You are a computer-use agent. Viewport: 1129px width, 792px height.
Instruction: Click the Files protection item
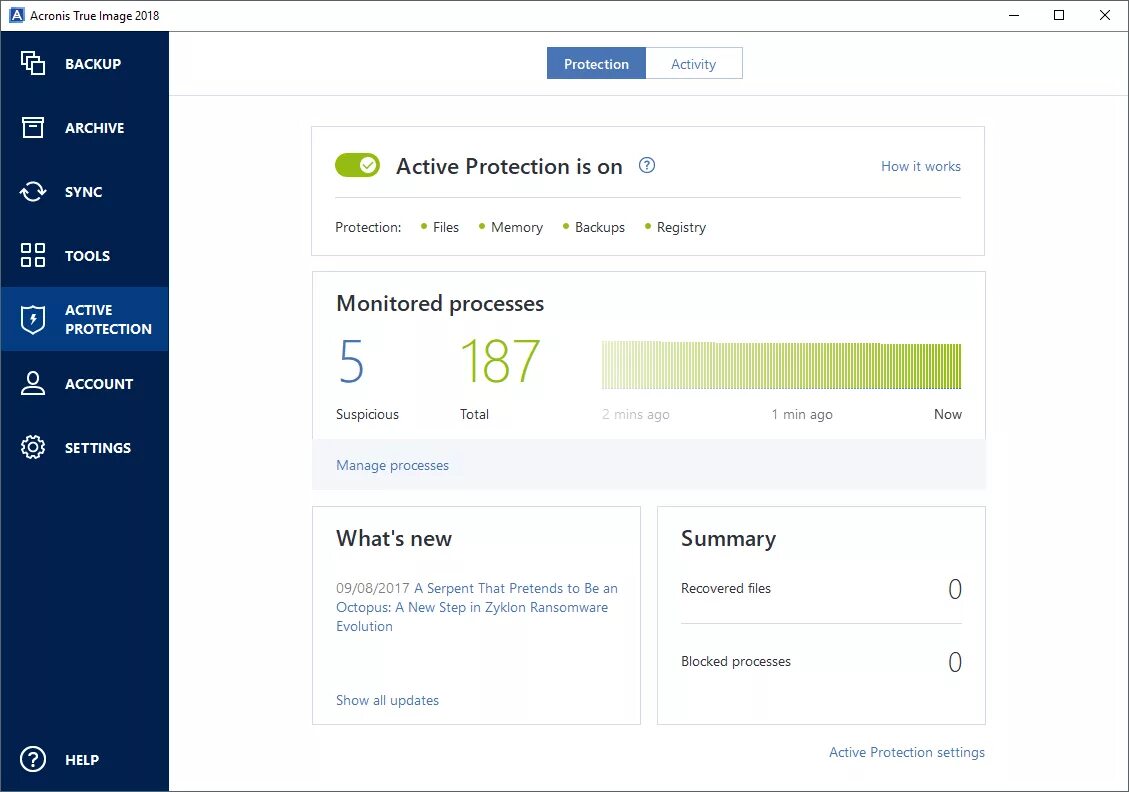[440, 227]
